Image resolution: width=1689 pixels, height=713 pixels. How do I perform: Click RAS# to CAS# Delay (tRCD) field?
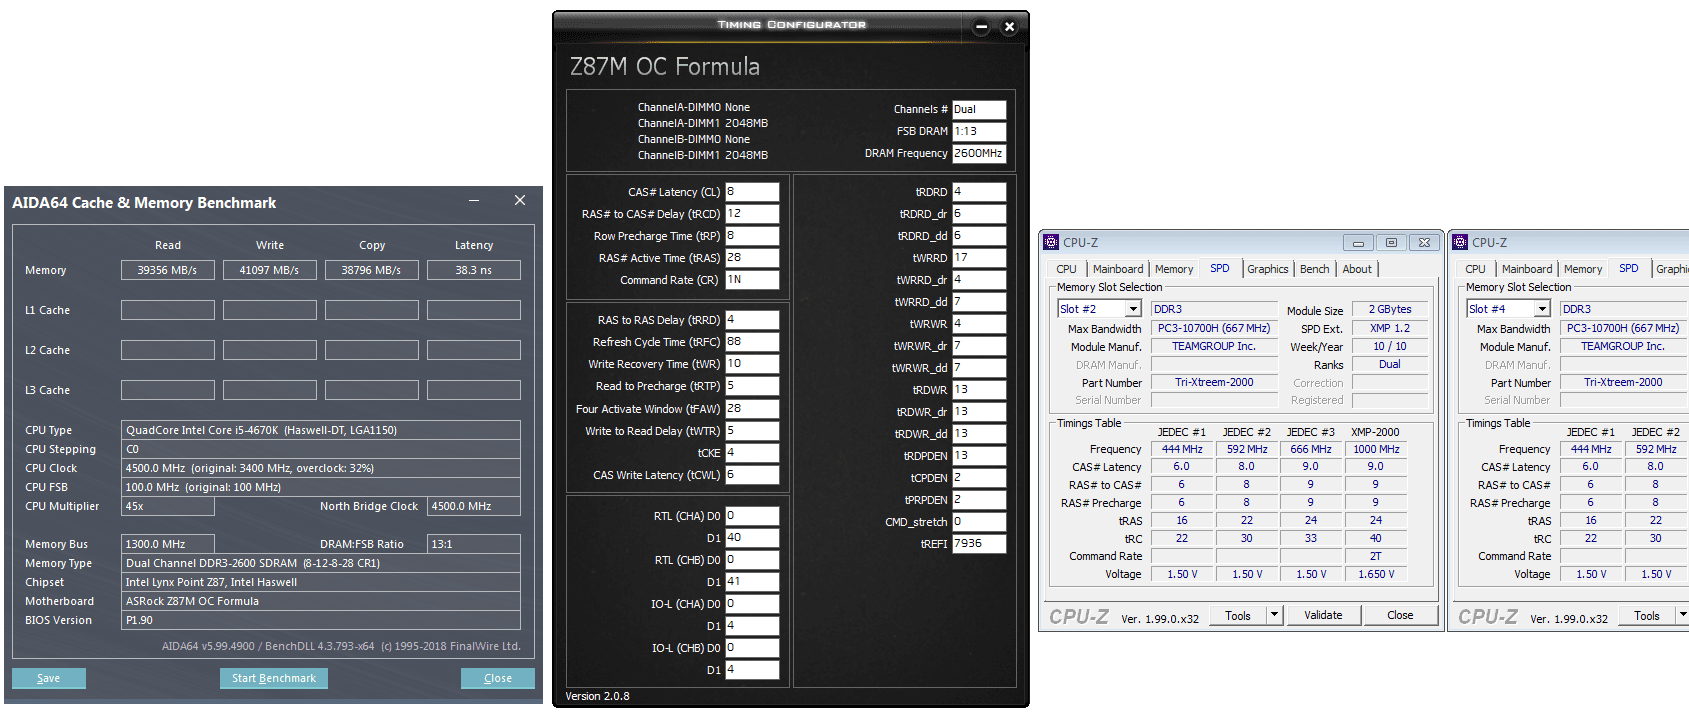click(752, 214)
